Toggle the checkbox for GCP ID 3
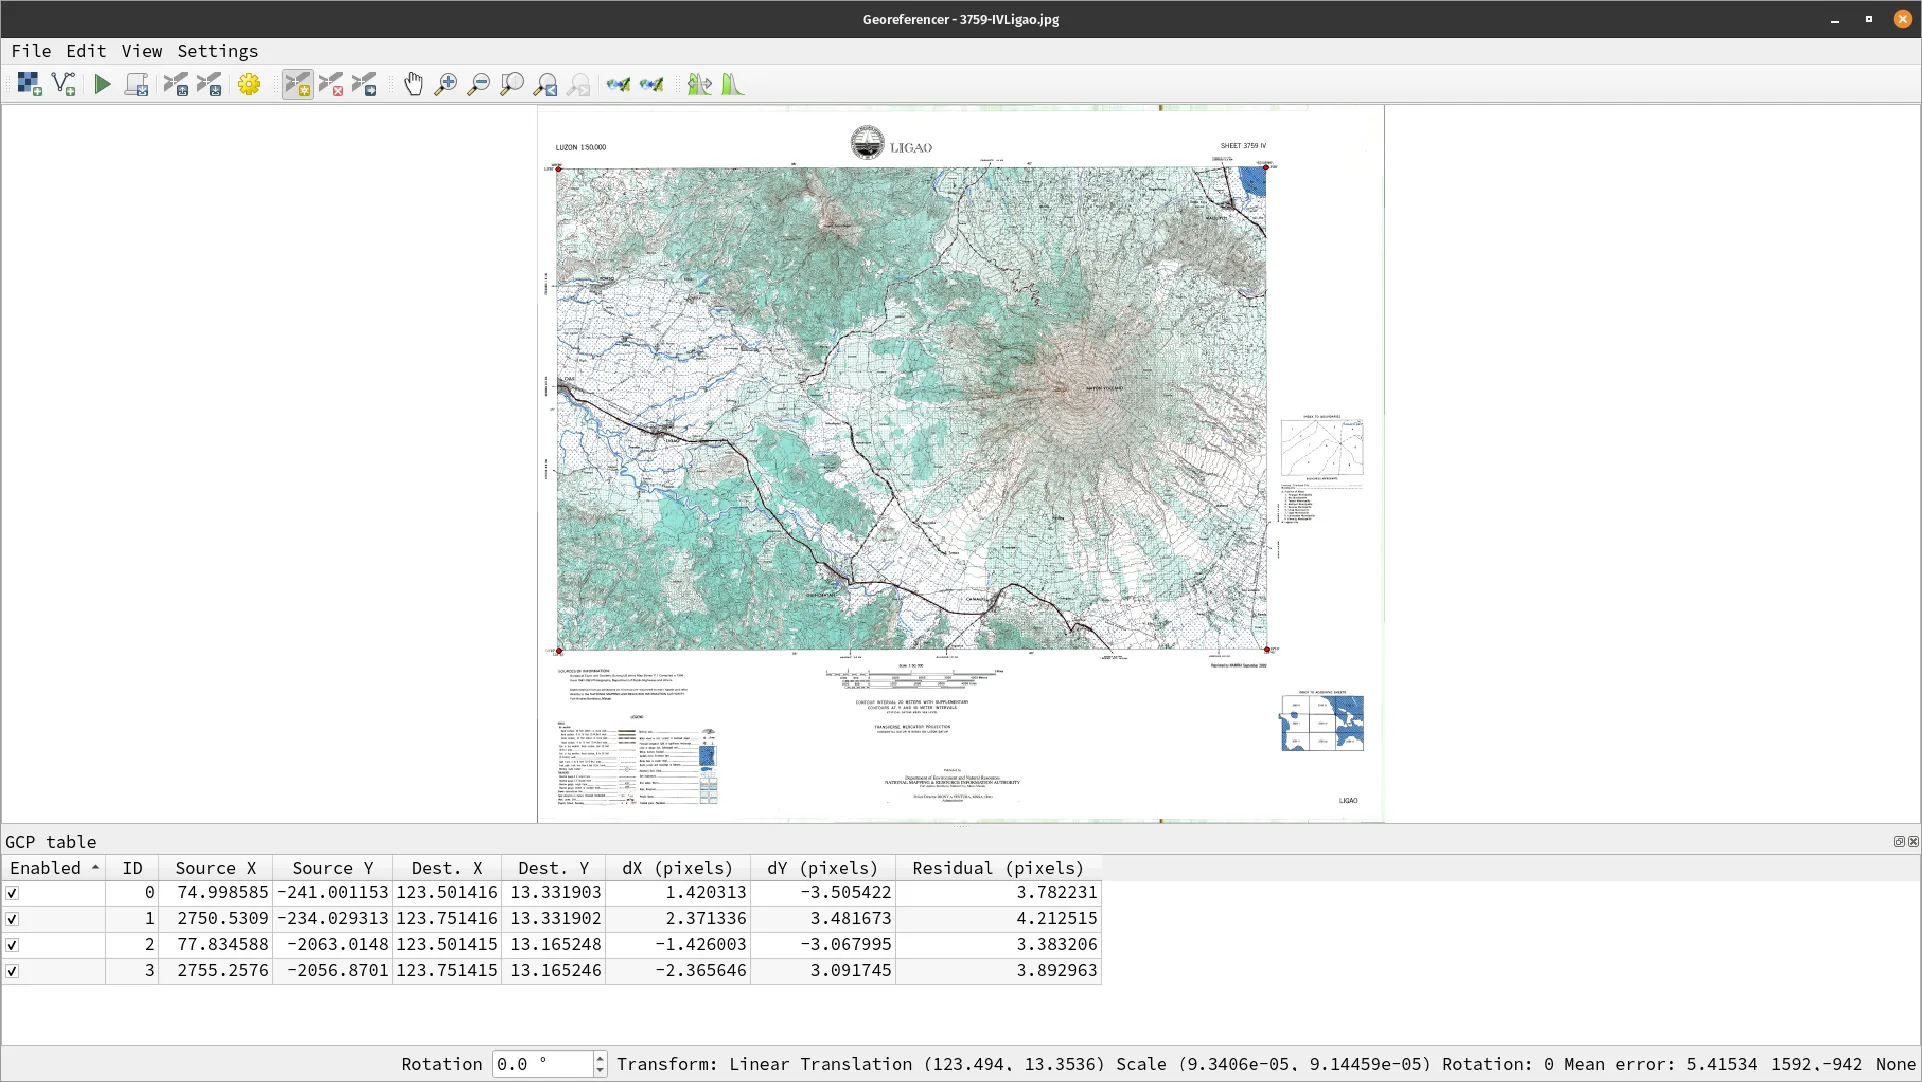This screenshot has width=1922, height=1082. pyautogui.click(x=12, y=971)
